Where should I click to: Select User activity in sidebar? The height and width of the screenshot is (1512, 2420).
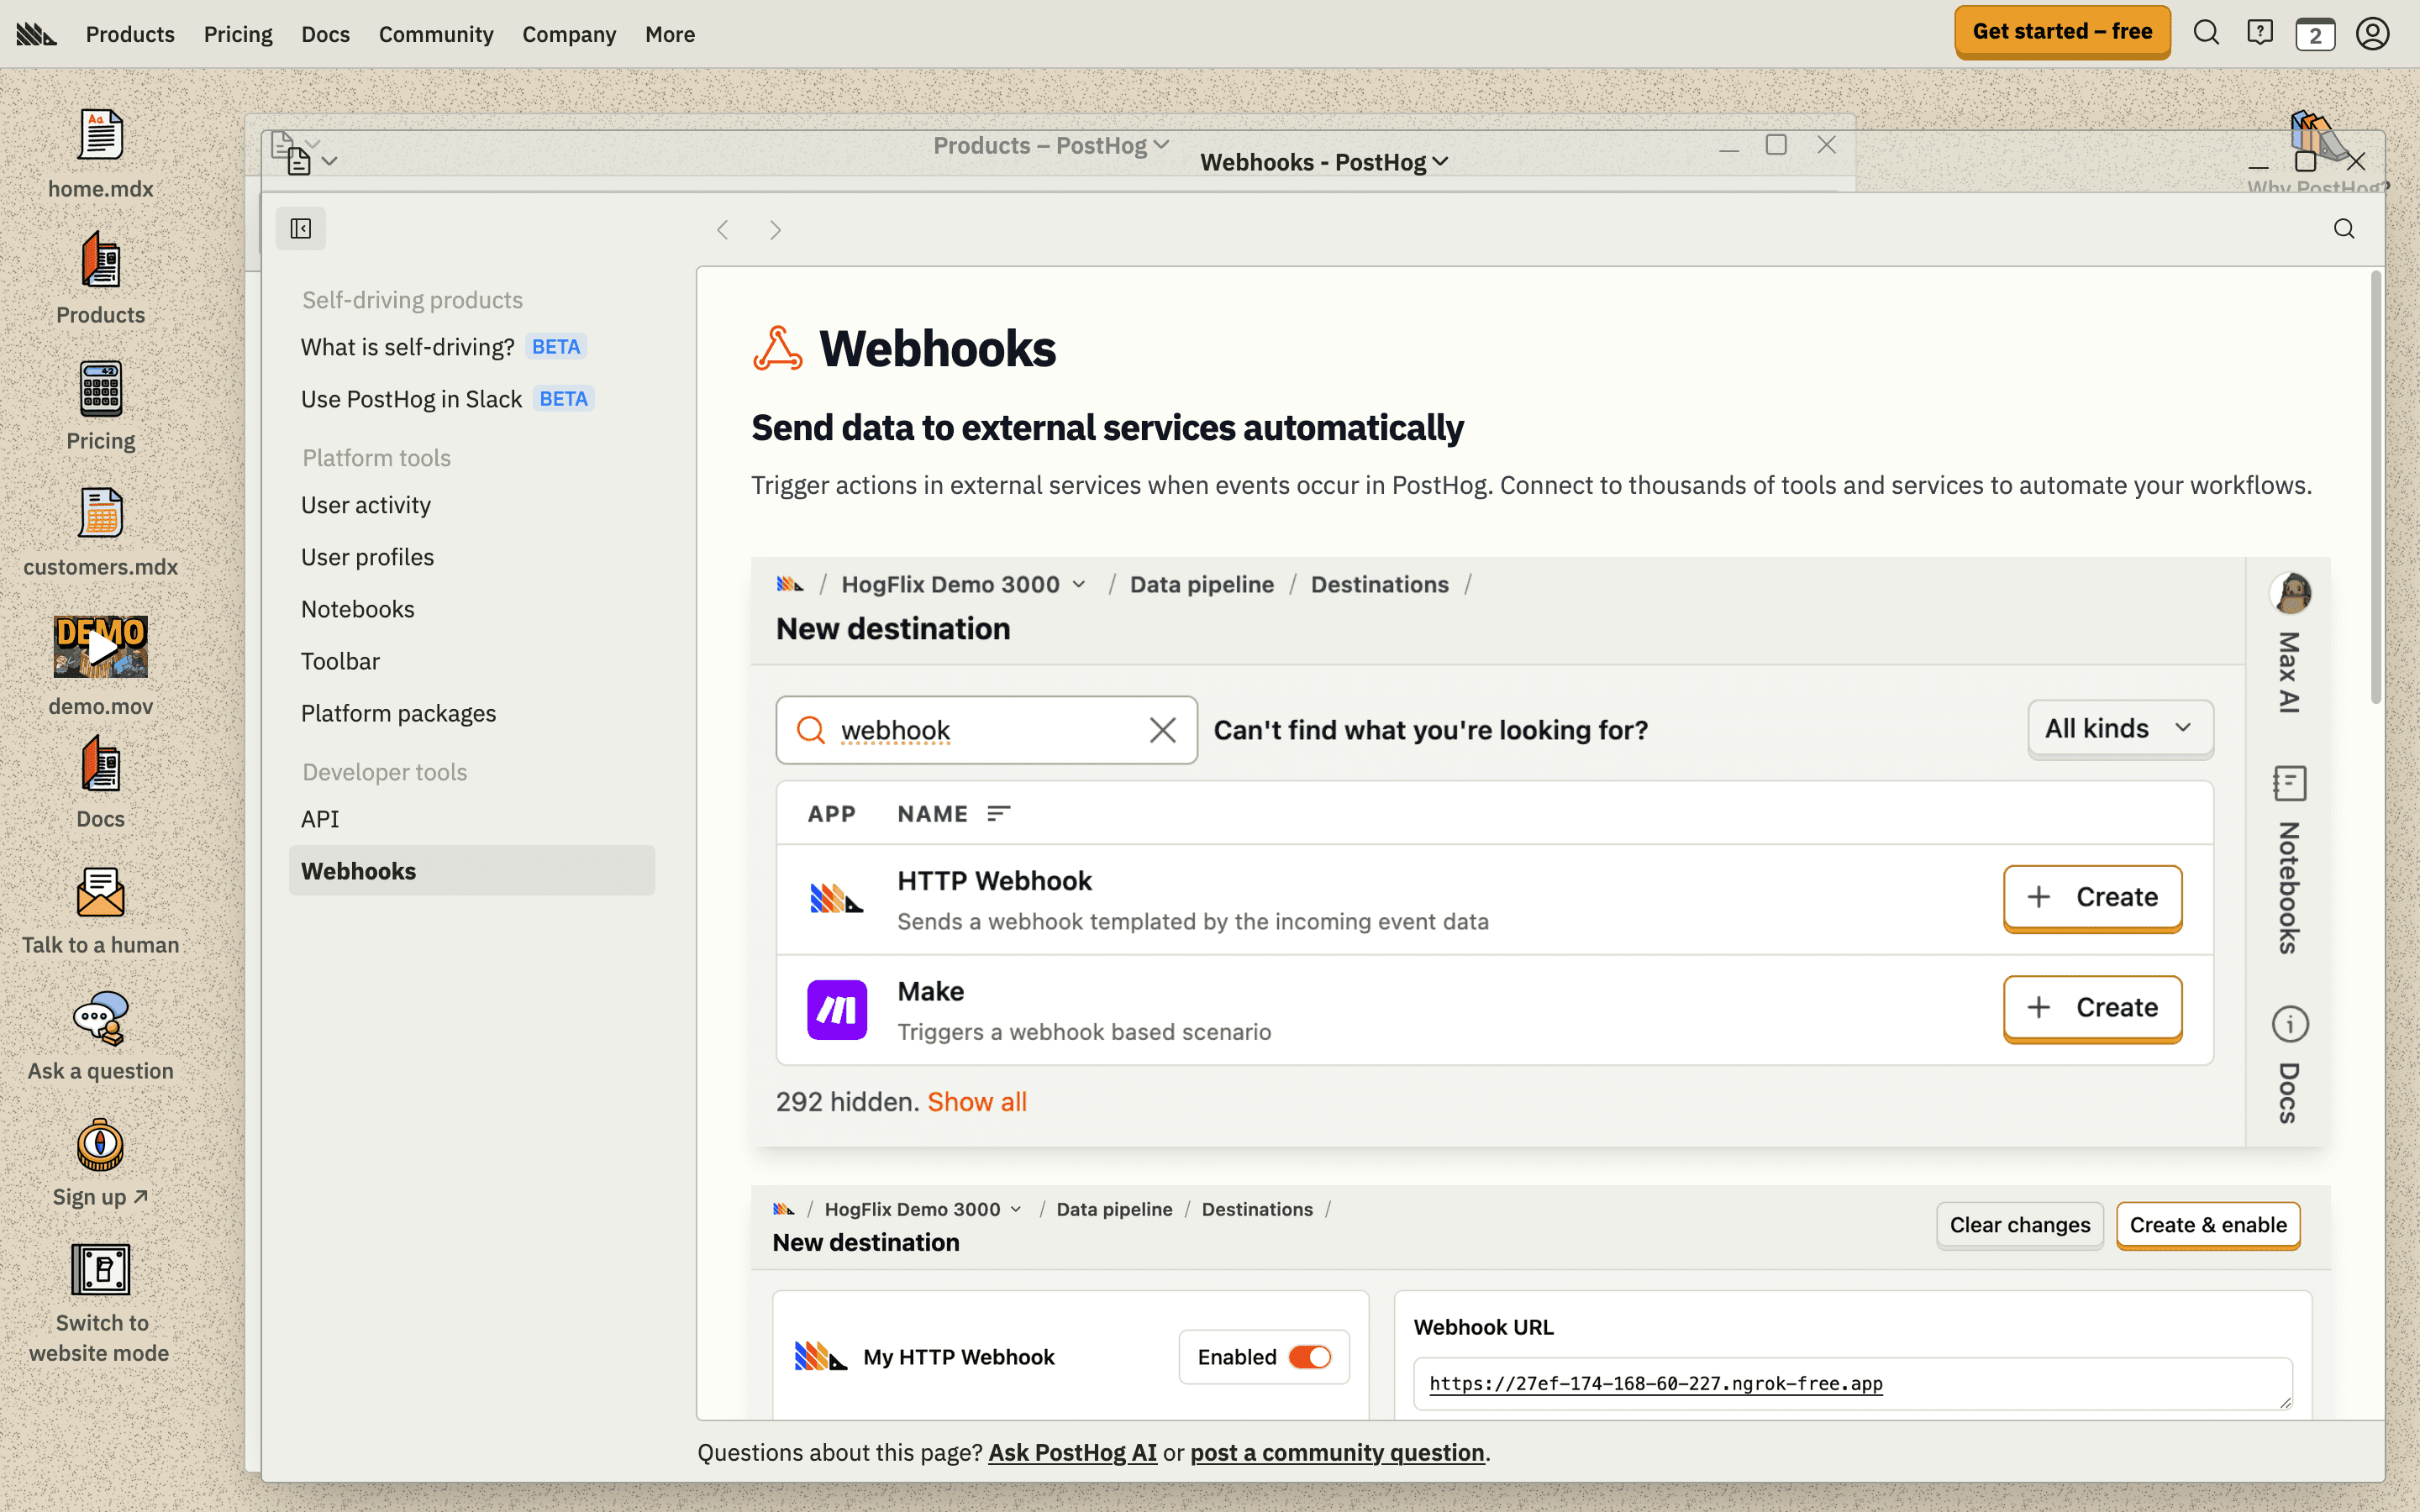[472, 505]
